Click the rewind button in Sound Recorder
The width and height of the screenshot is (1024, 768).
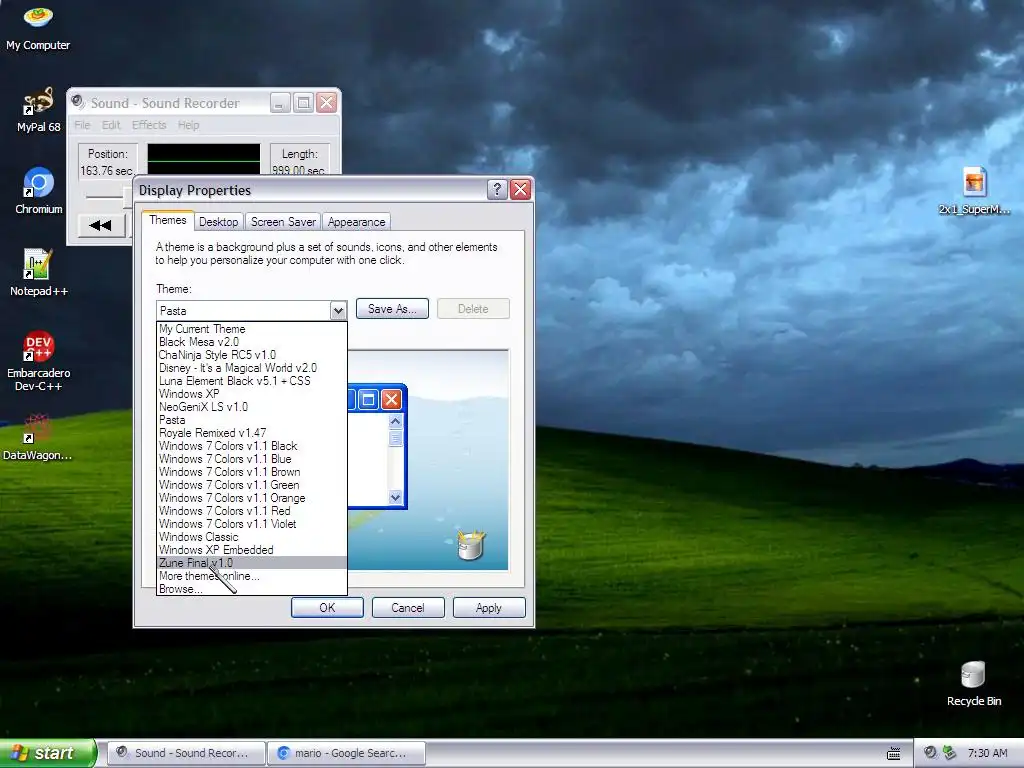pyautogui.click(x=100, y=225)
